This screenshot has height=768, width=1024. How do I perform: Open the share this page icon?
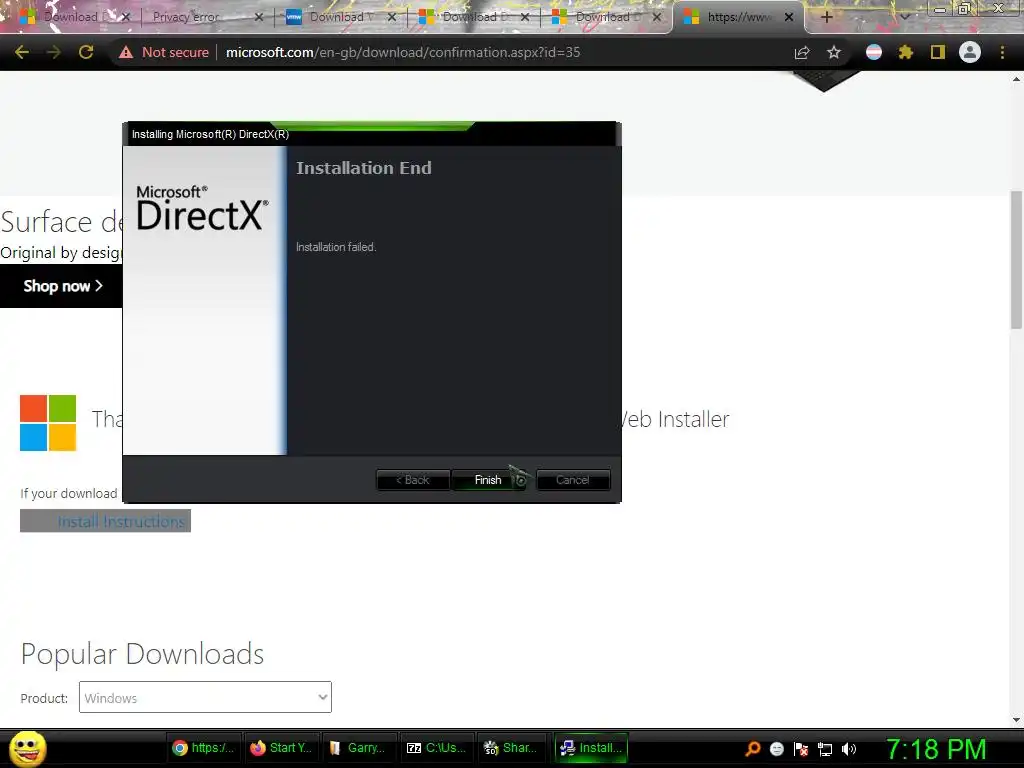click(802, 52)
